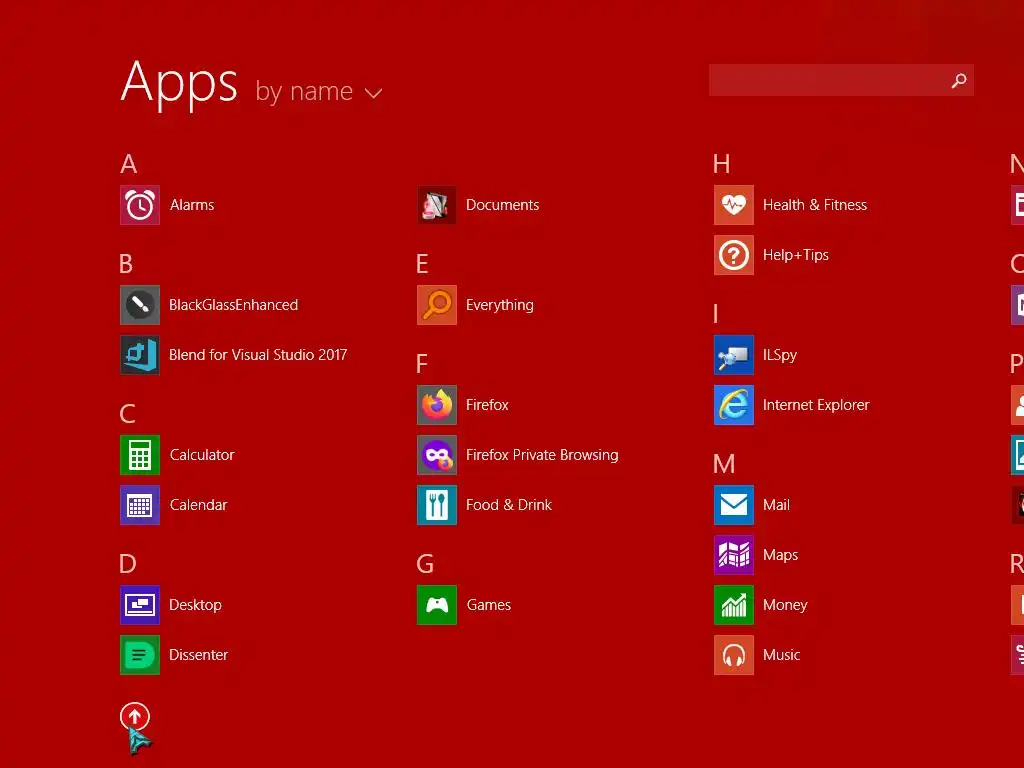Image resolution: width=1024 pixels, height=768 pixels.
Task: Open the Money tile icon
Action: [x=734, y=605]
